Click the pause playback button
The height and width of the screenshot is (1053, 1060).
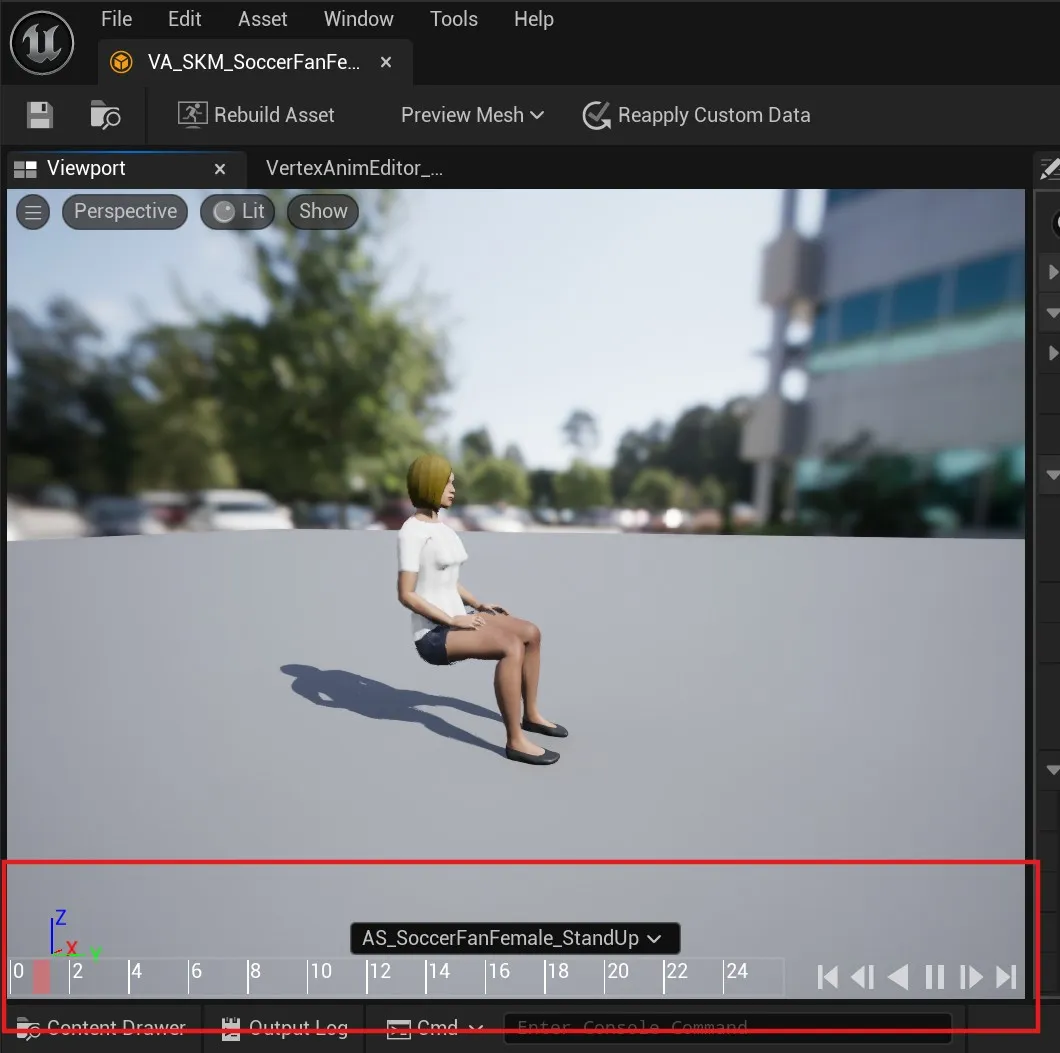(934, 977)
